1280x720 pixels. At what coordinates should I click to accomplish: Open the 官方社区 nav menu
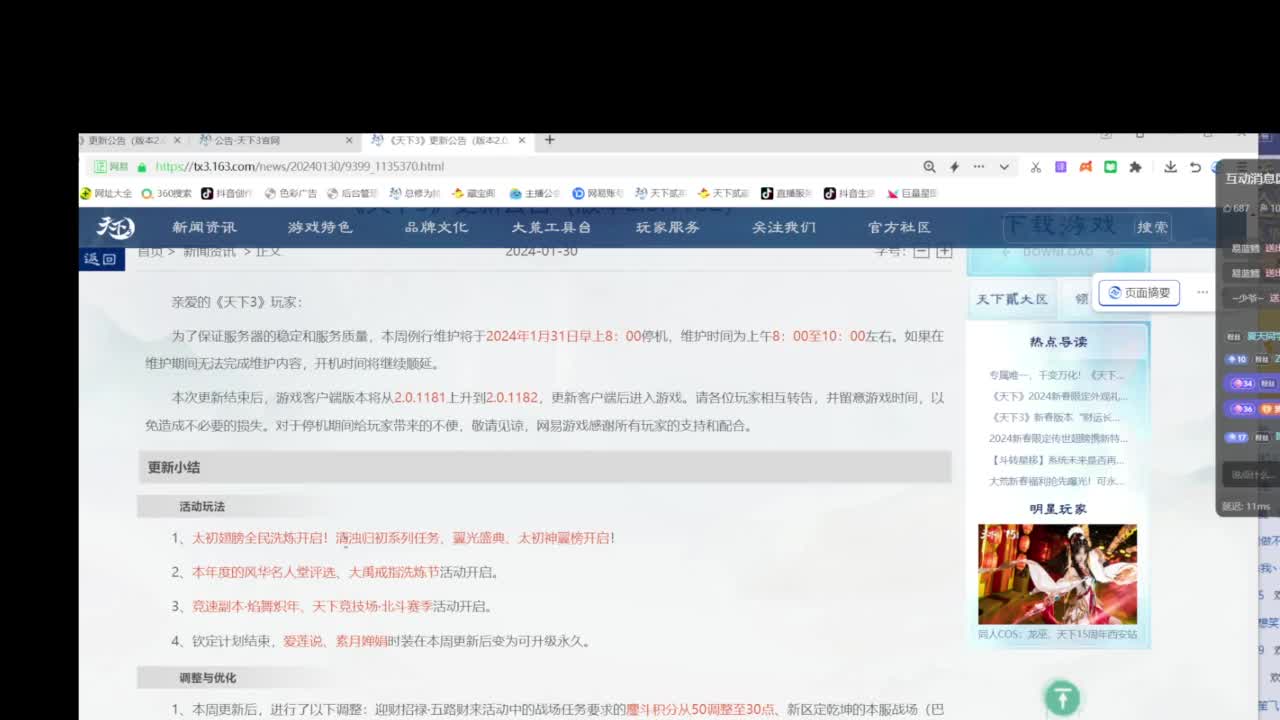click(x=899, y=228)
